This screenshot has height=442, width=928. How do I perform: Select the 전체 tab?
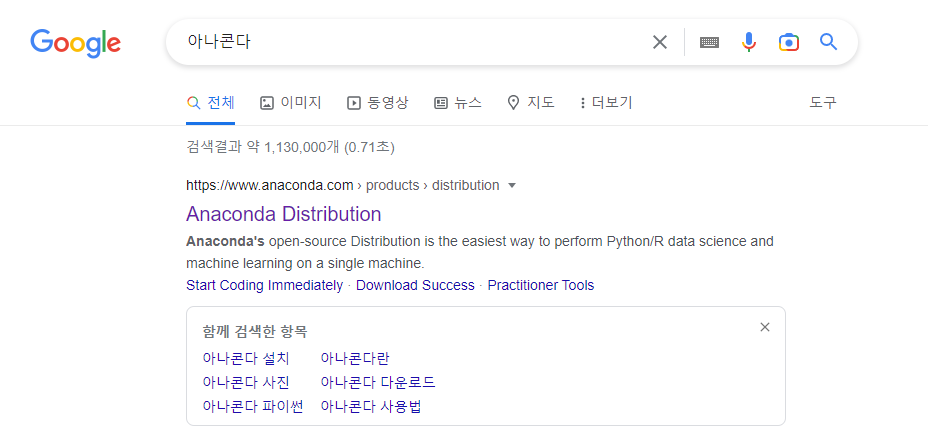pos(211,103)
